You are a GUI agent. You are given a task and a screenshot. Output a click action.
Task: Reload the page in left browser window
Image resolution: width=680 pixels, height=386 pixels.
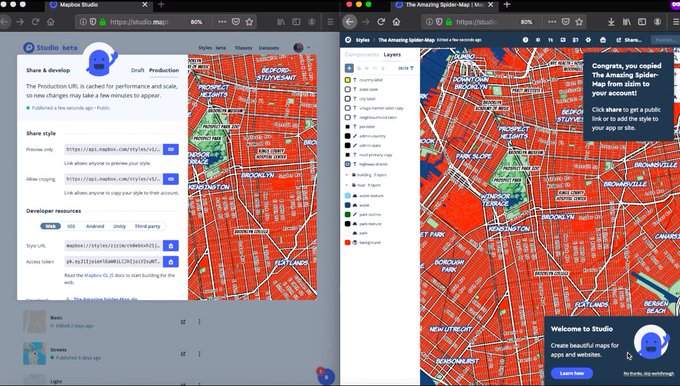tap(36, 22)
